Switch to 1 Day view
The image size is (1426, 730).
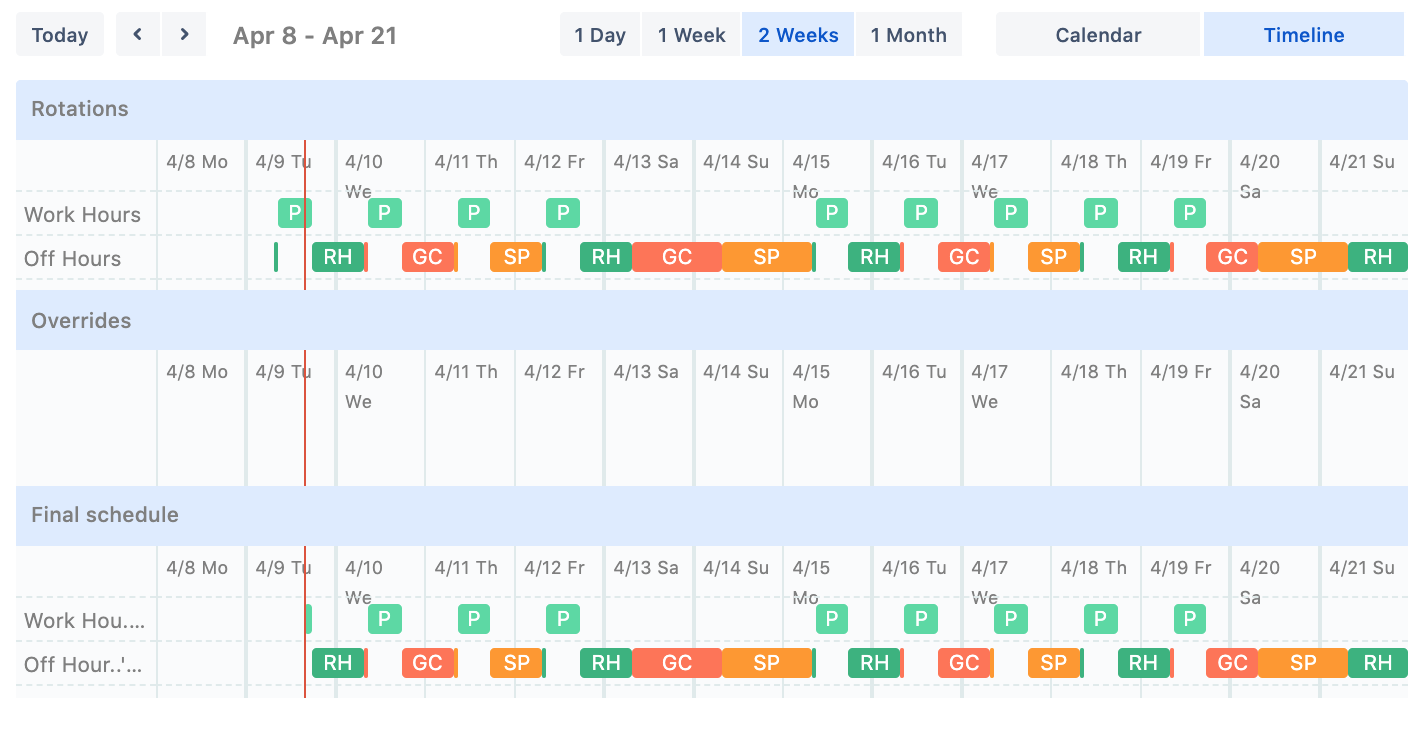(x=600, y=35)
